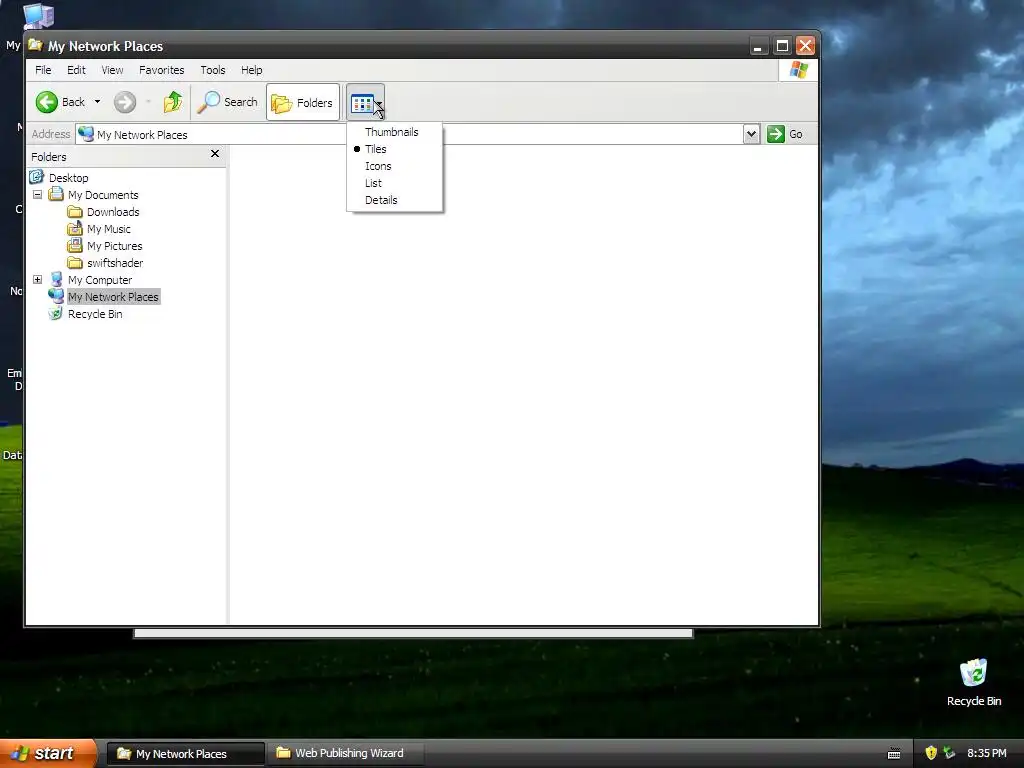Screen dimensions: 1024x768
Task: Click the Forward arrow icon
Action: tap(125, 102)
